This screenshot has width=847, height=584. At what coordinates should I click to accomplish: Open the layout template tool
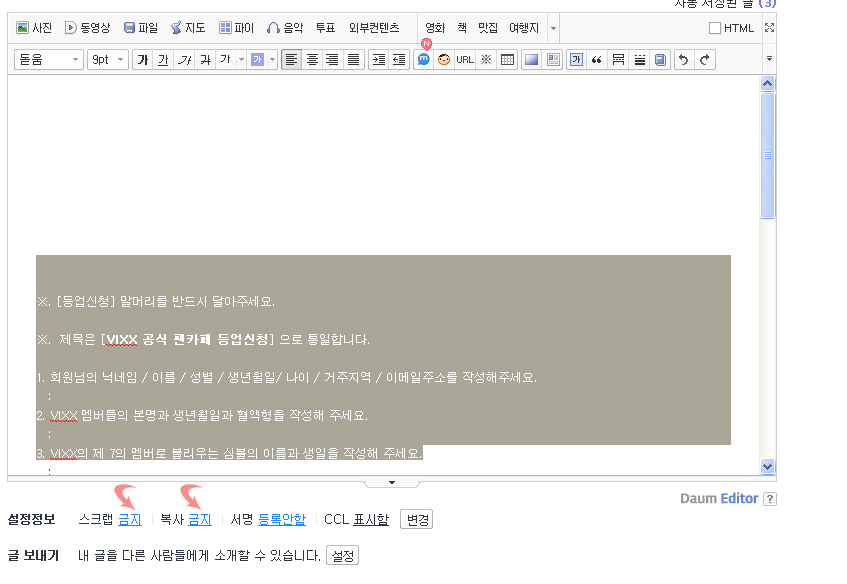click(x=553, y=59)
